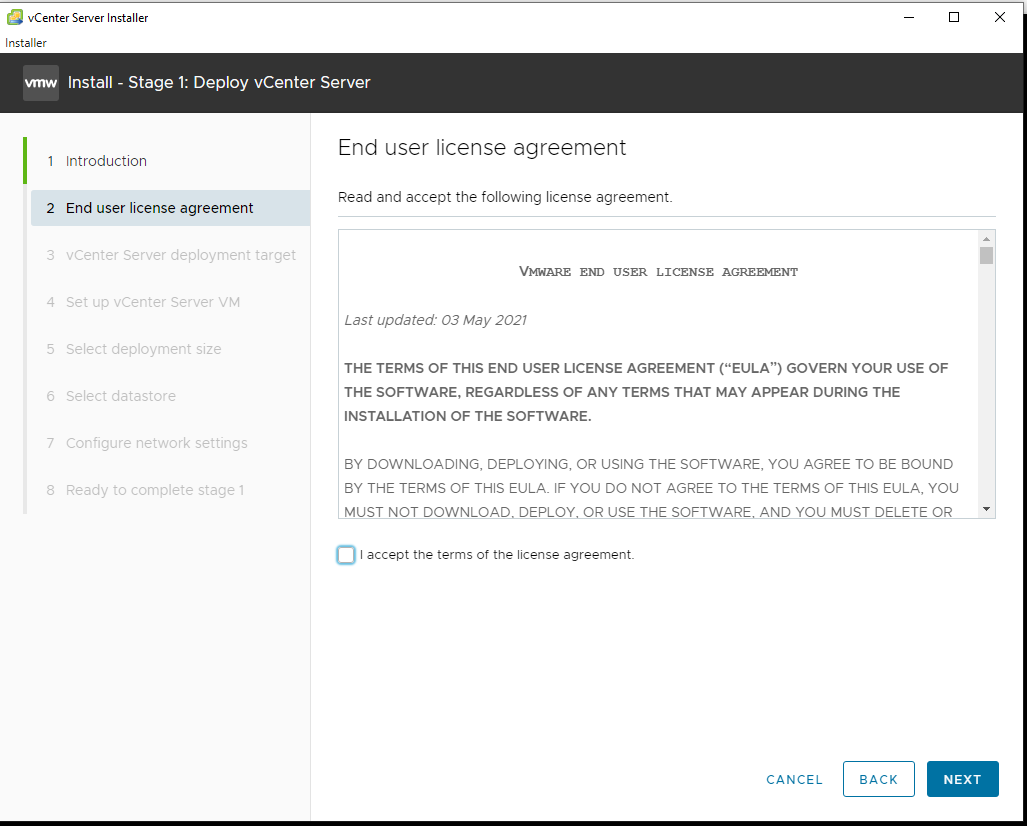Click the vmw logo icon
Image resolution: width=1027 pixels, height=826 pixels.
point(41,83)
